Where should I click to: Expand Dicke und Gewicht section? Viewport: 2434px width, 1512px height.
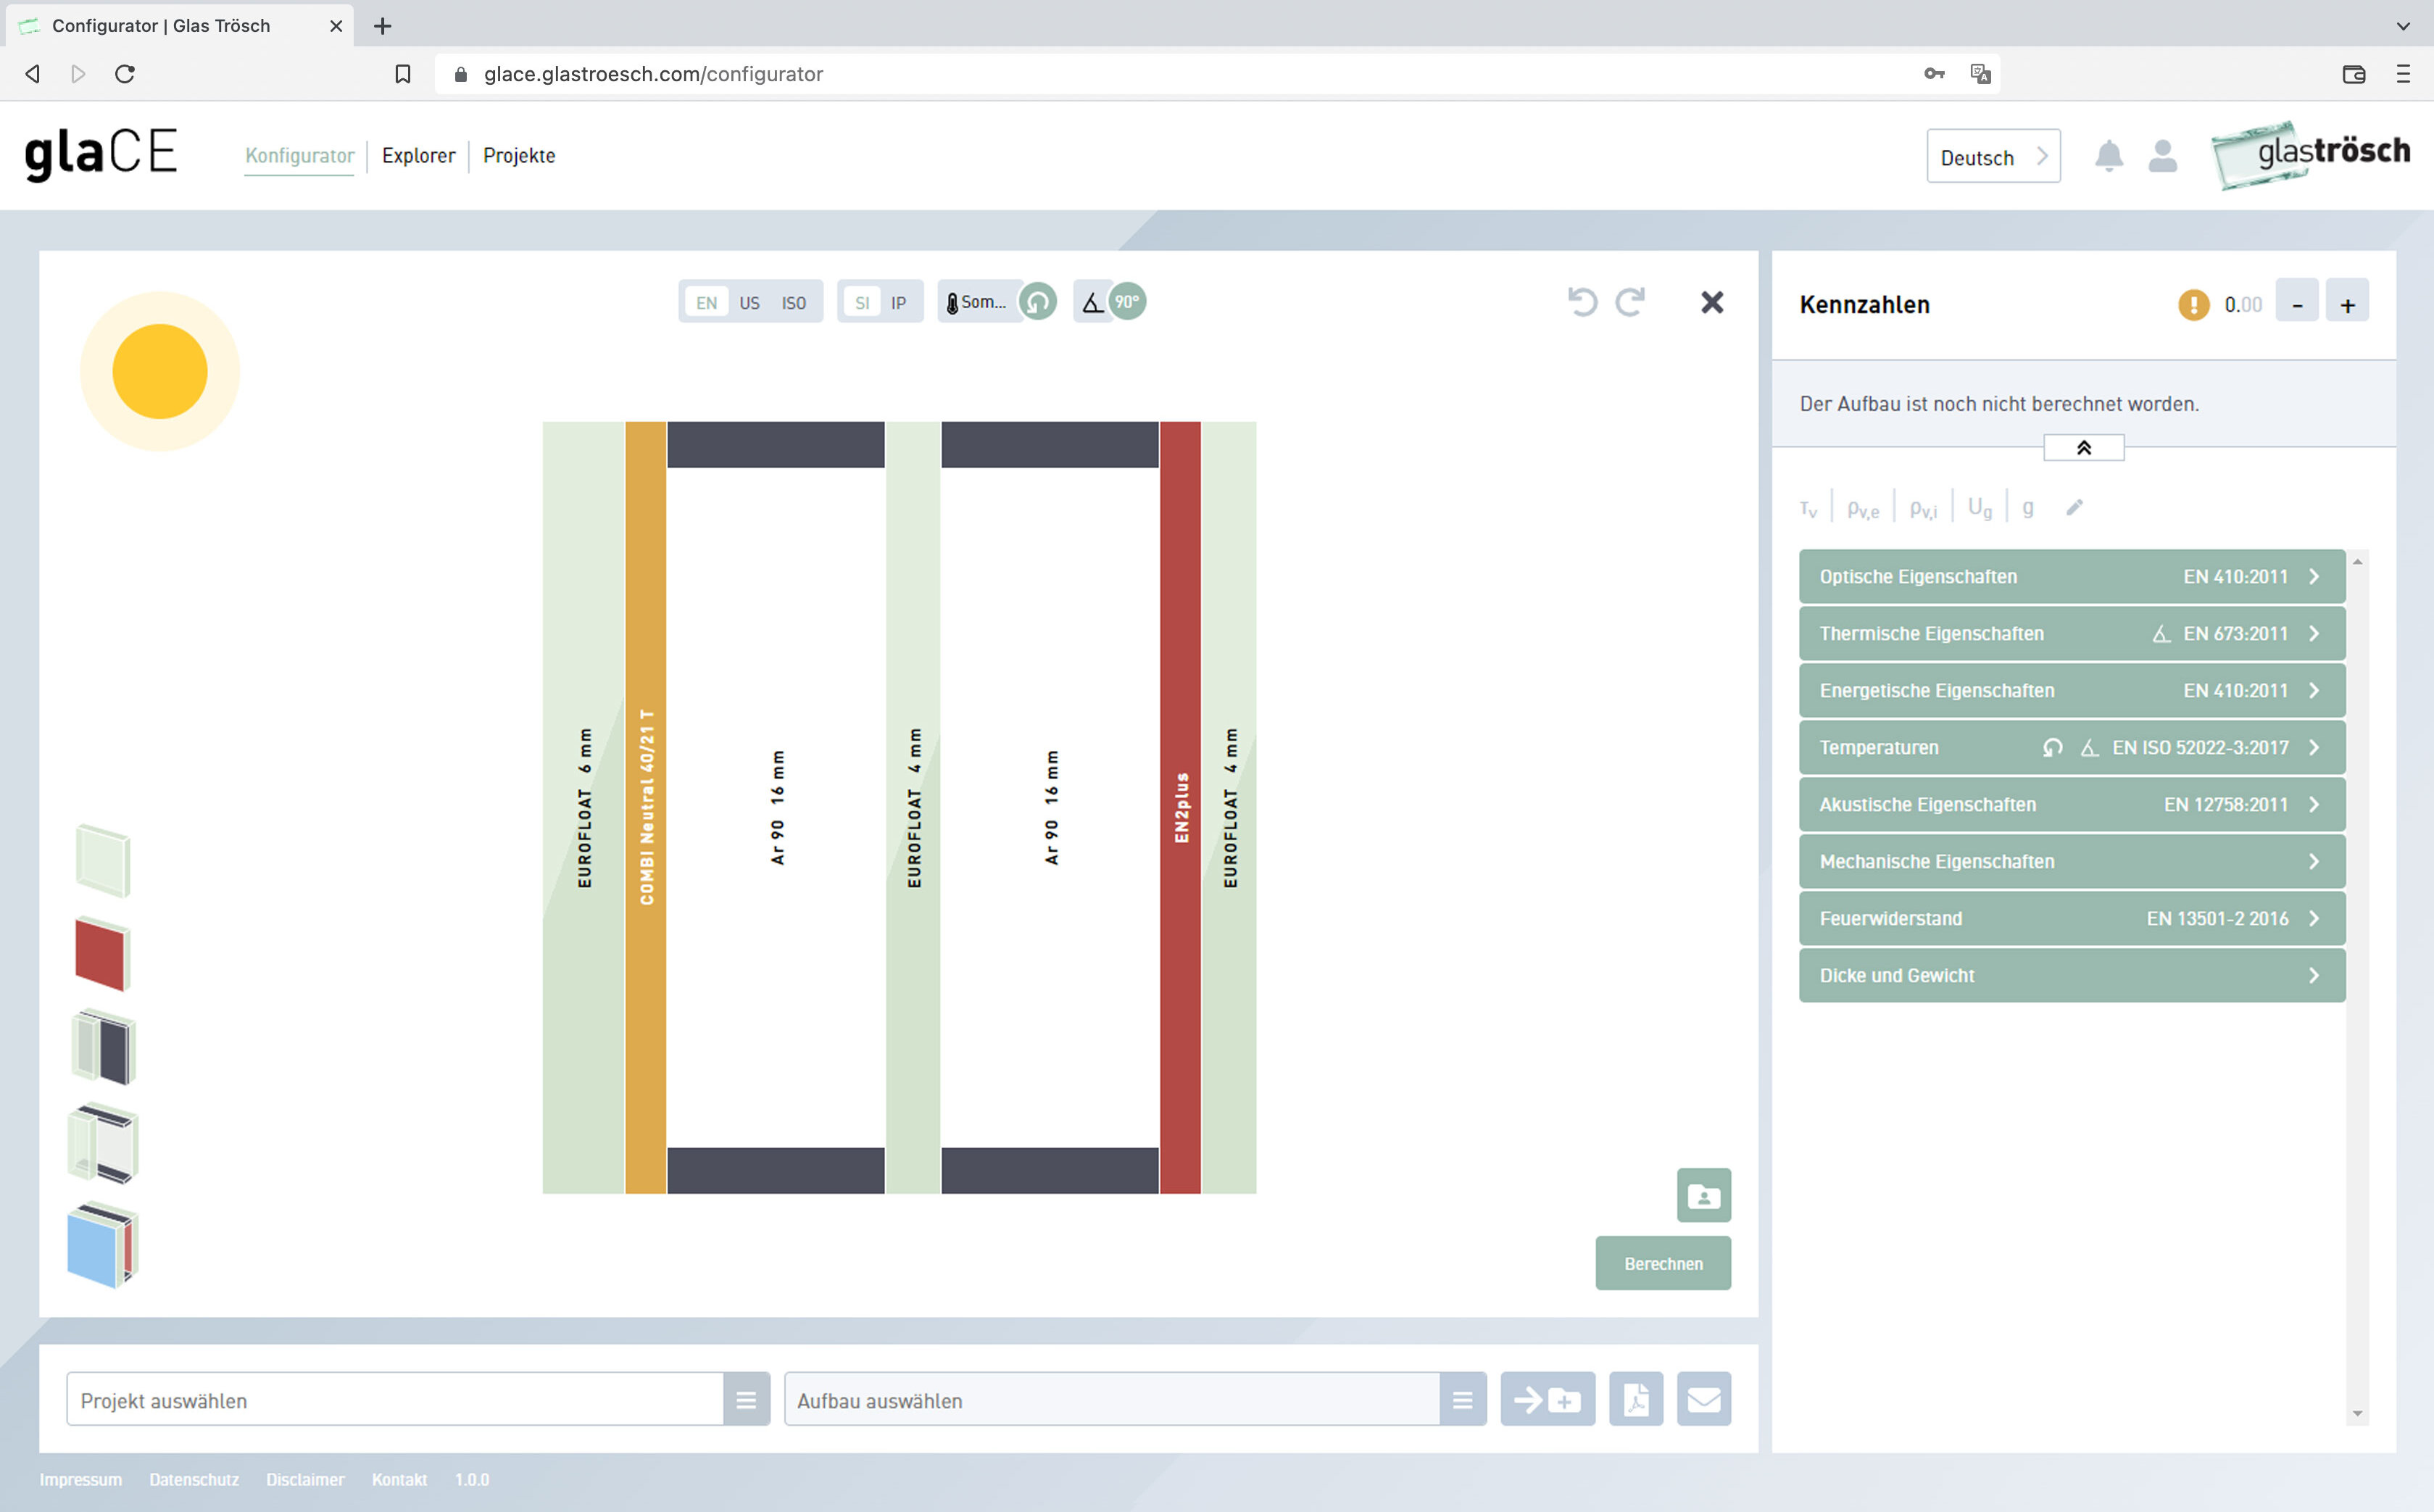point(2072,976)
